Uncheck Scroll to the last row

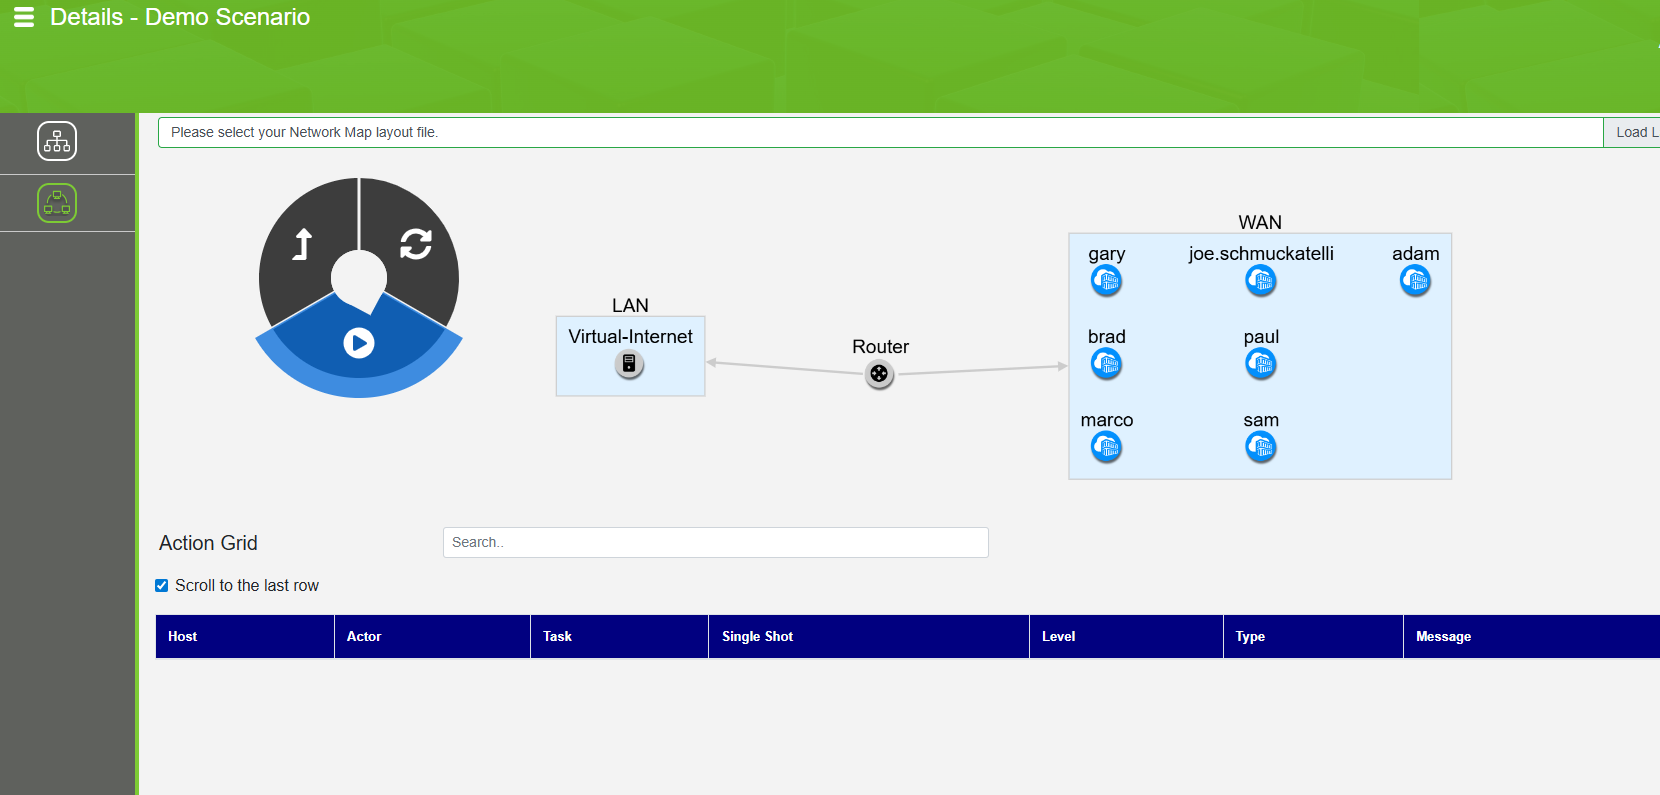[x=162, y=586]
